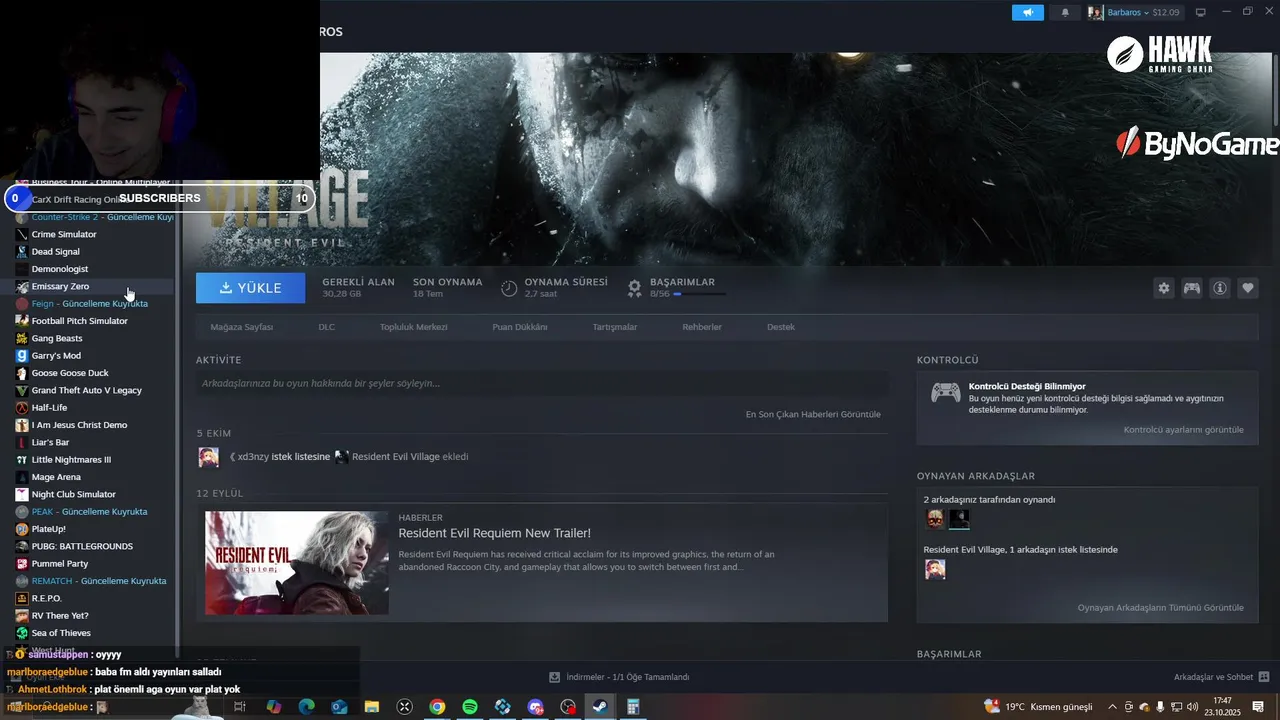Select RV There Yet? in library
1280x720 pixels.
click(x=60, y=616)
